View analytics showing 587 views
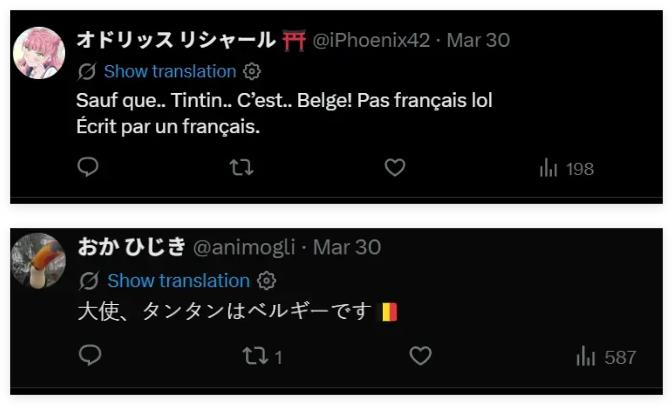The image size is (672, 409). click(606, 356)
